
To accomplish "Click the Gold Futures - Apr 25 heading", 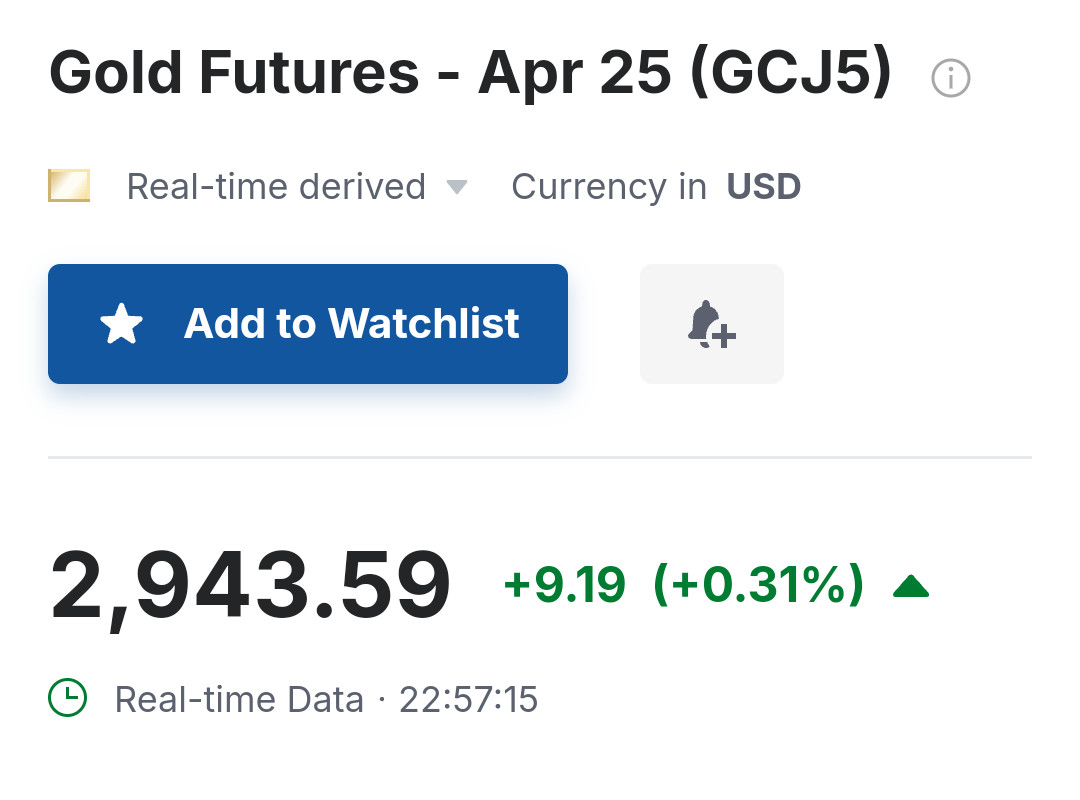I will pos(360,73).
